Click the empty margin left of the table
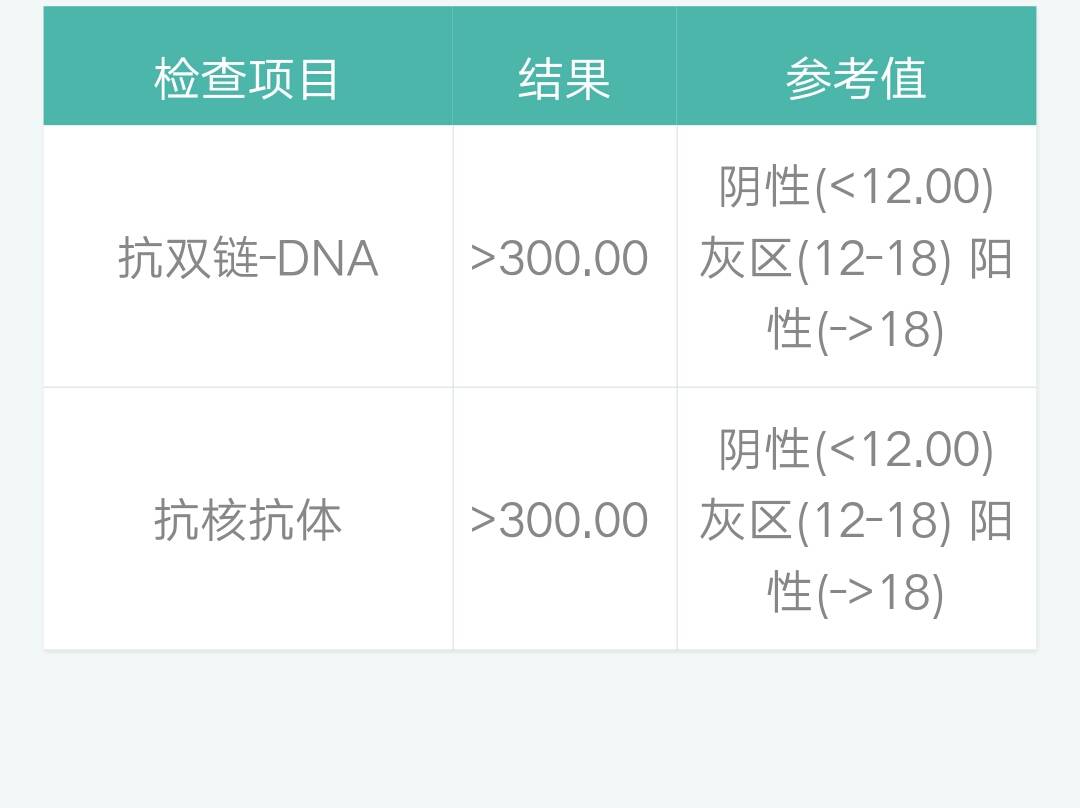The width and height of the screenshot is (1080, 808). [x=21, y=400]
